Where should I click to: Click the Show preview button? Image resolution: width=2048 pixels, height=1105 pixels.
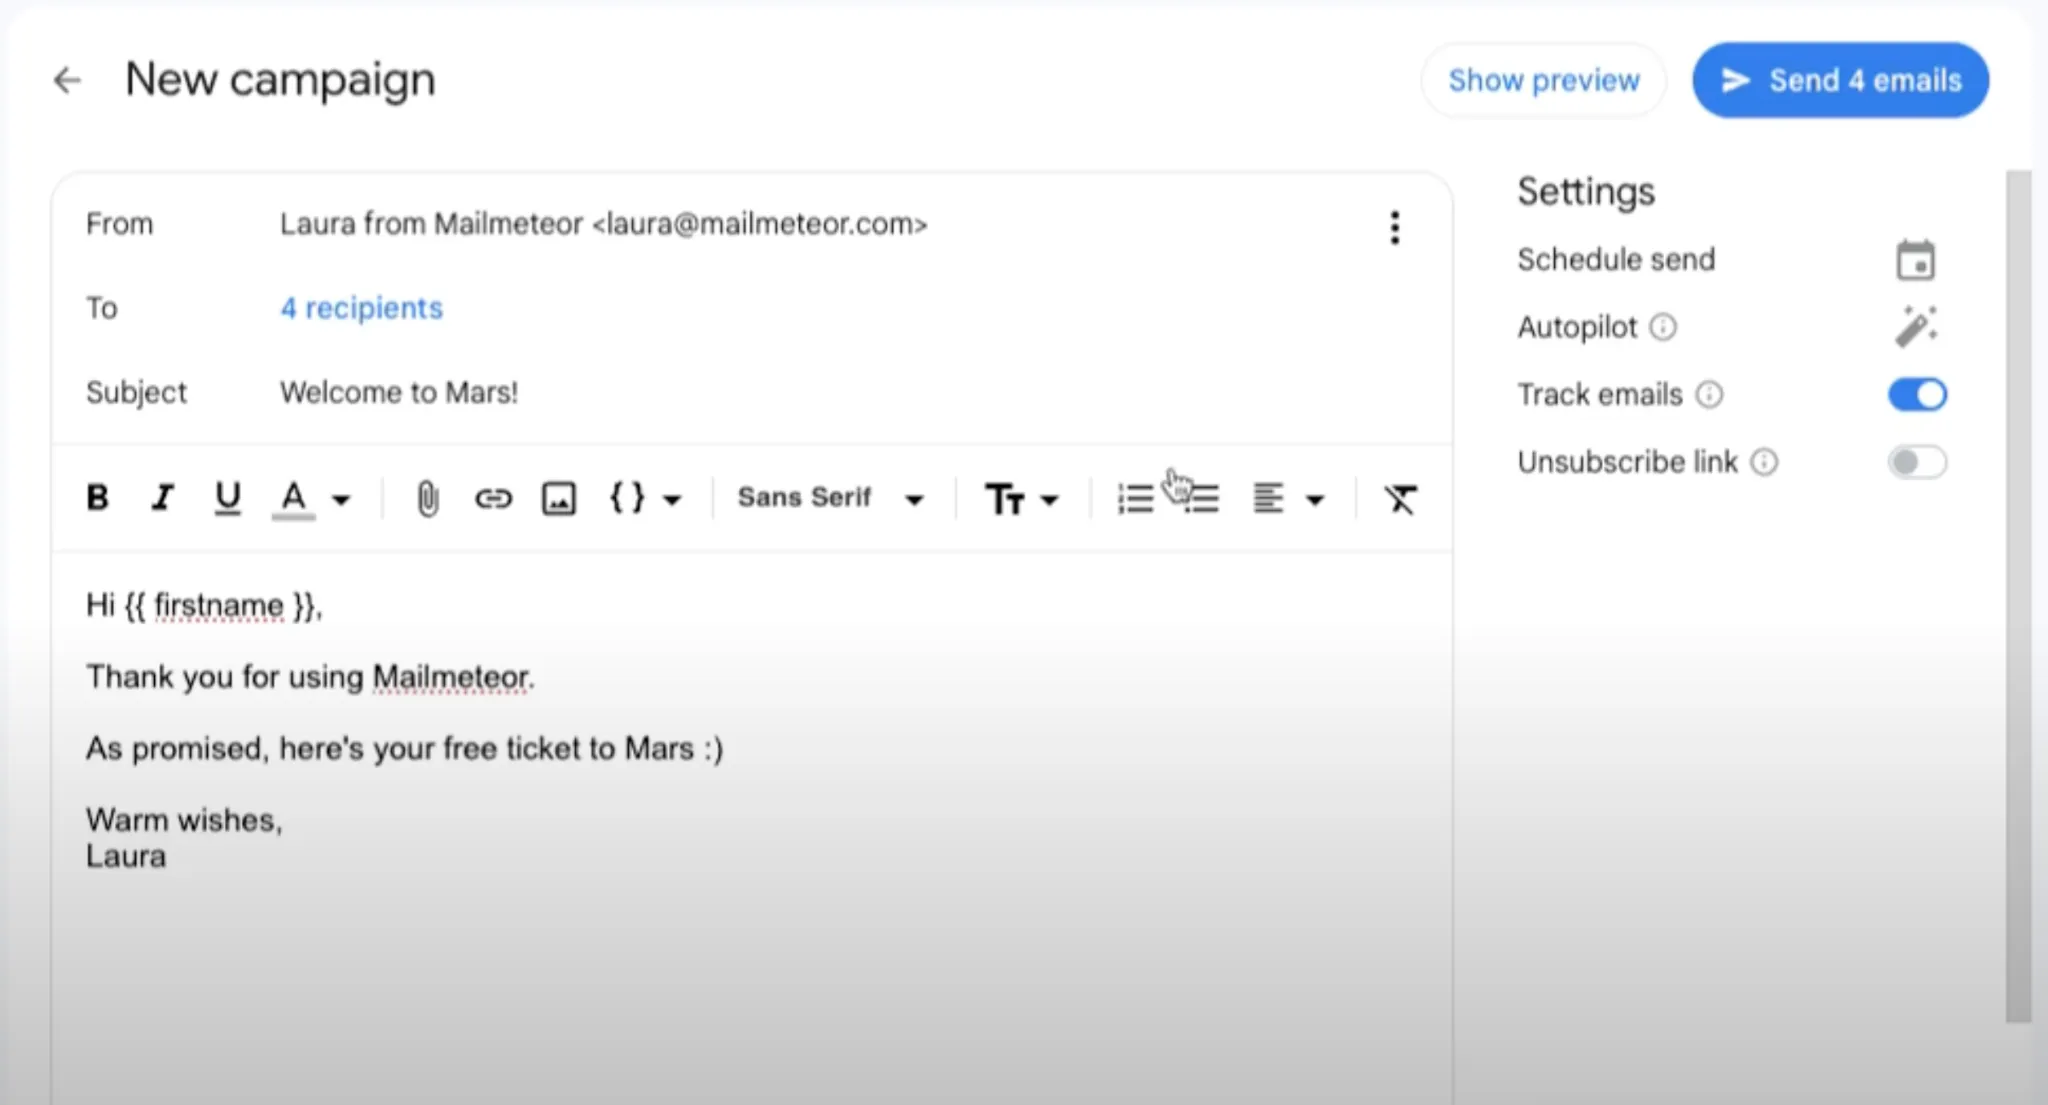point(1543,80)
